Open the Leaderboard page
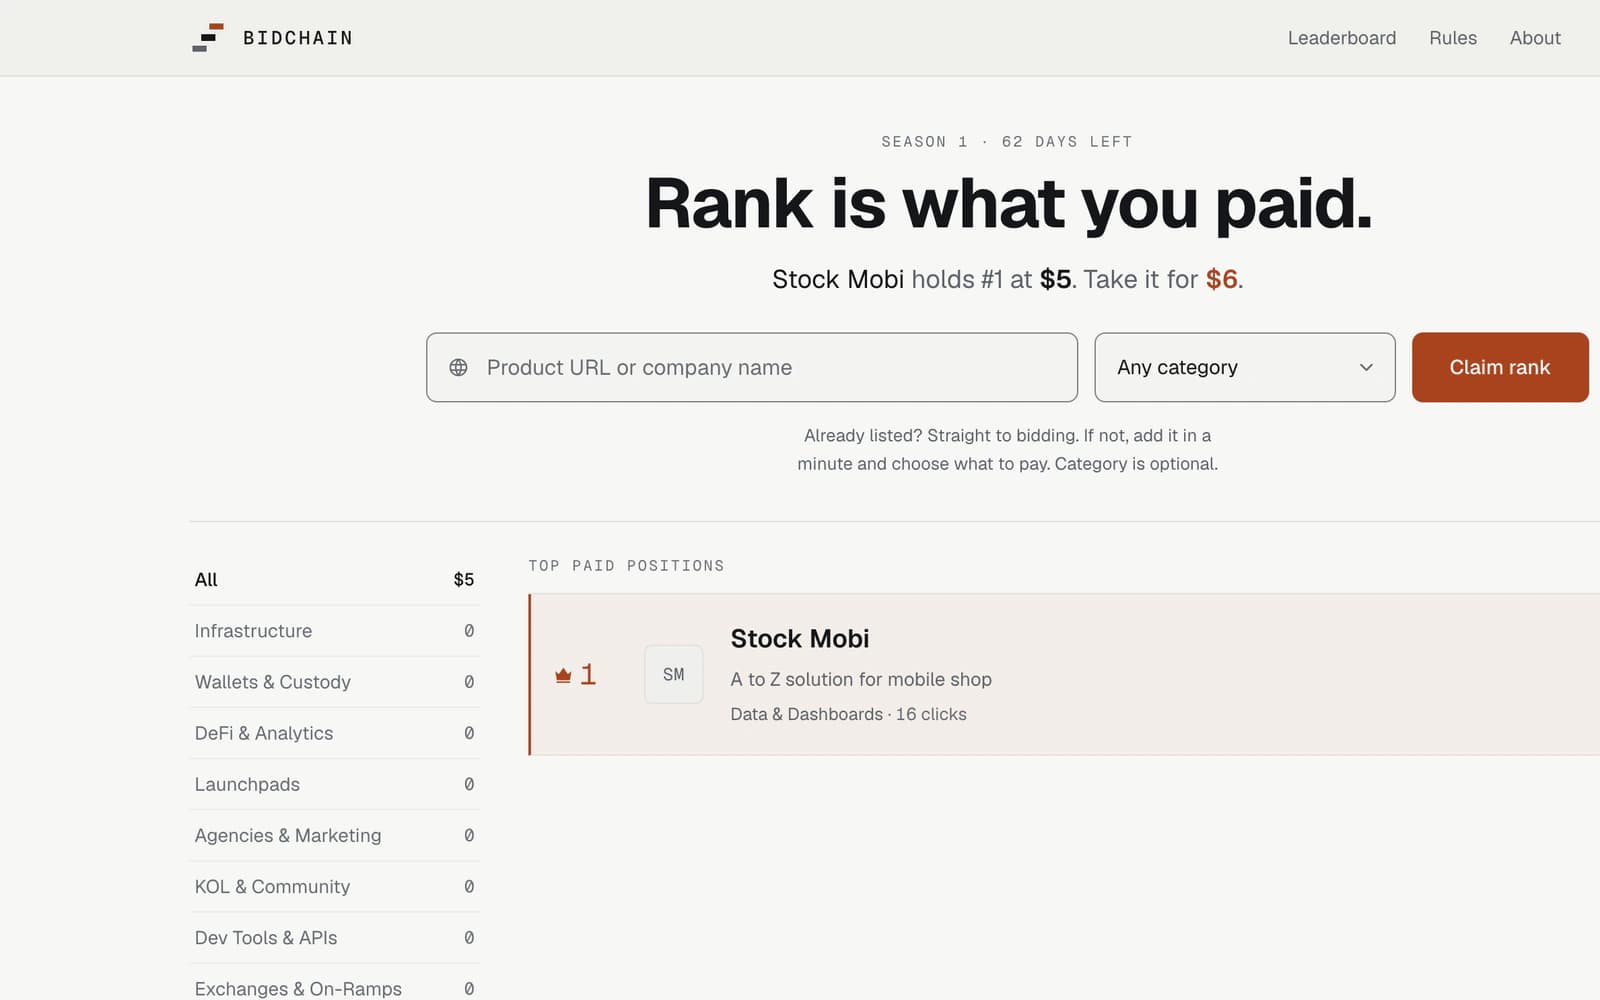The height and width of the screenshot is (1000, 1600). click(1342, 38)
